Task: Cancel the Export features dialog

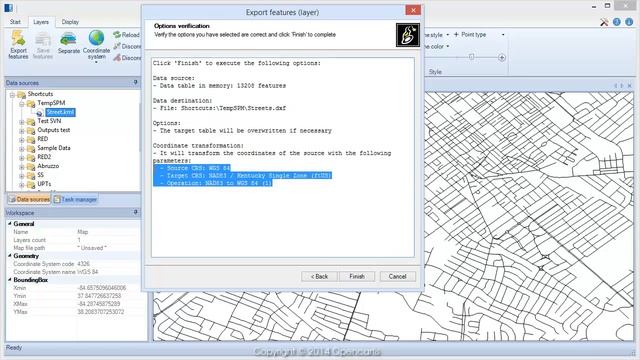Action: 398,276
